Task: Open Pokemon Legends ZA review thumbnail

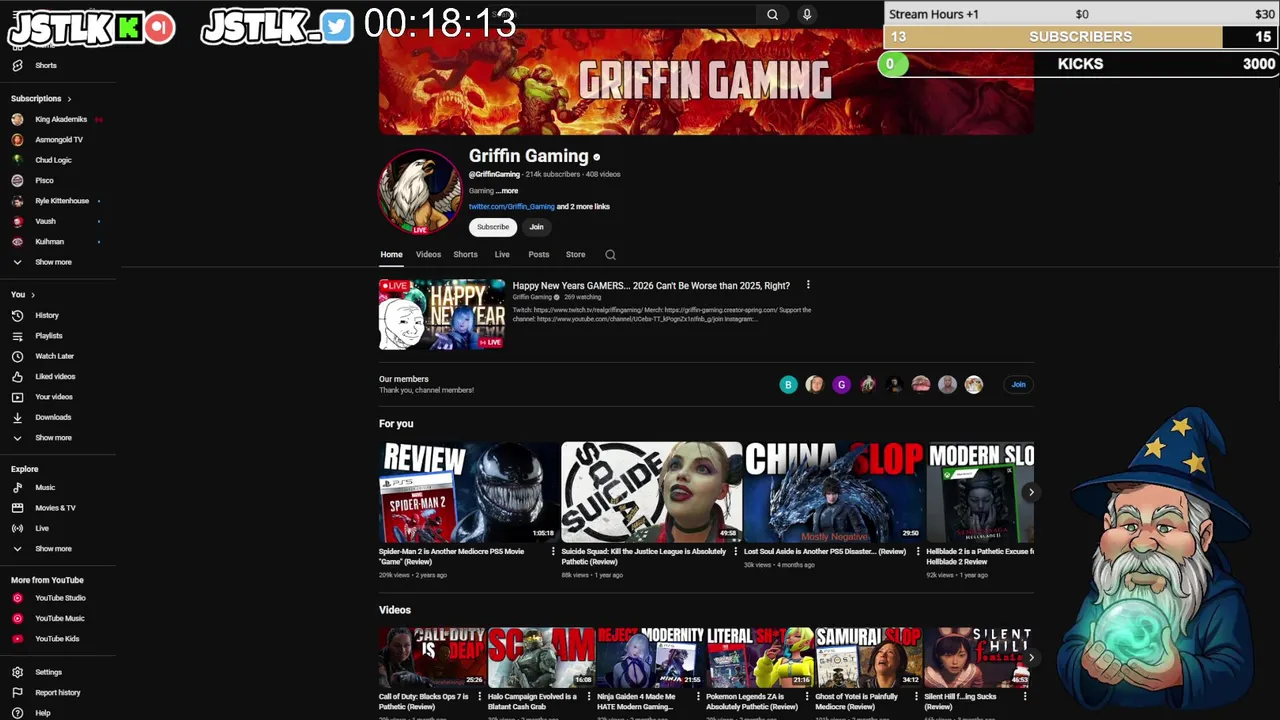Action: pos(759,657)
